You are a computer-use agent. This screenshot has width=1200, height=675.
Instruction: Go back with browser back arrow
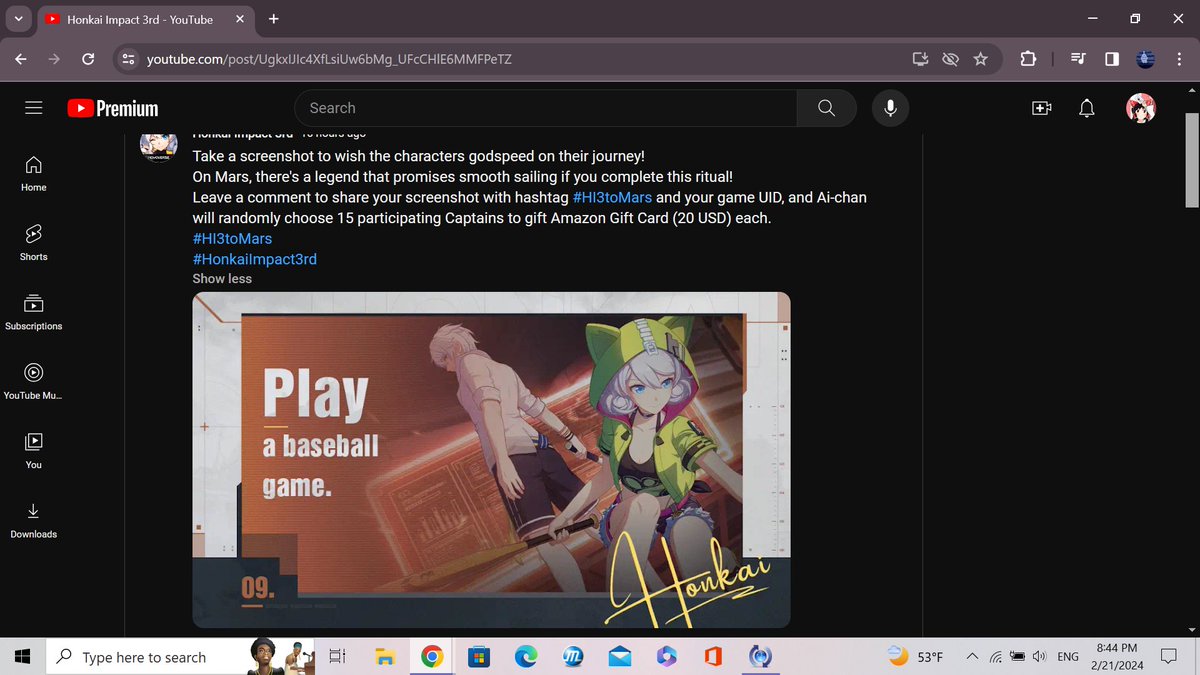click(x=21, y=59)
